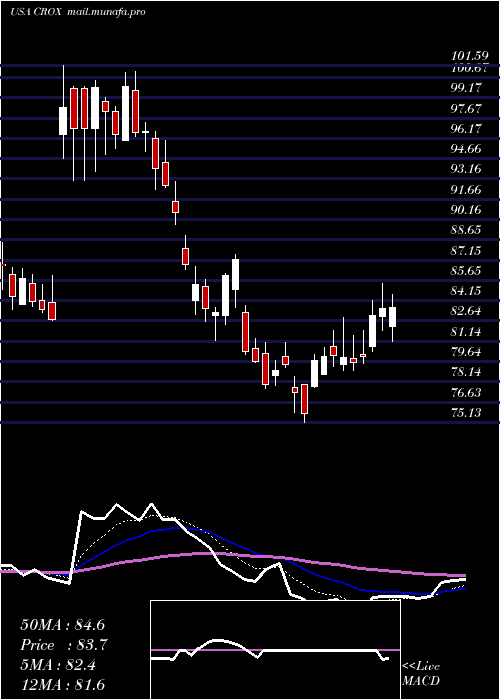Select the 88.65 price axis label
Image resolution: width=500 pixels, height=700 pixels.
coord(466,230)
